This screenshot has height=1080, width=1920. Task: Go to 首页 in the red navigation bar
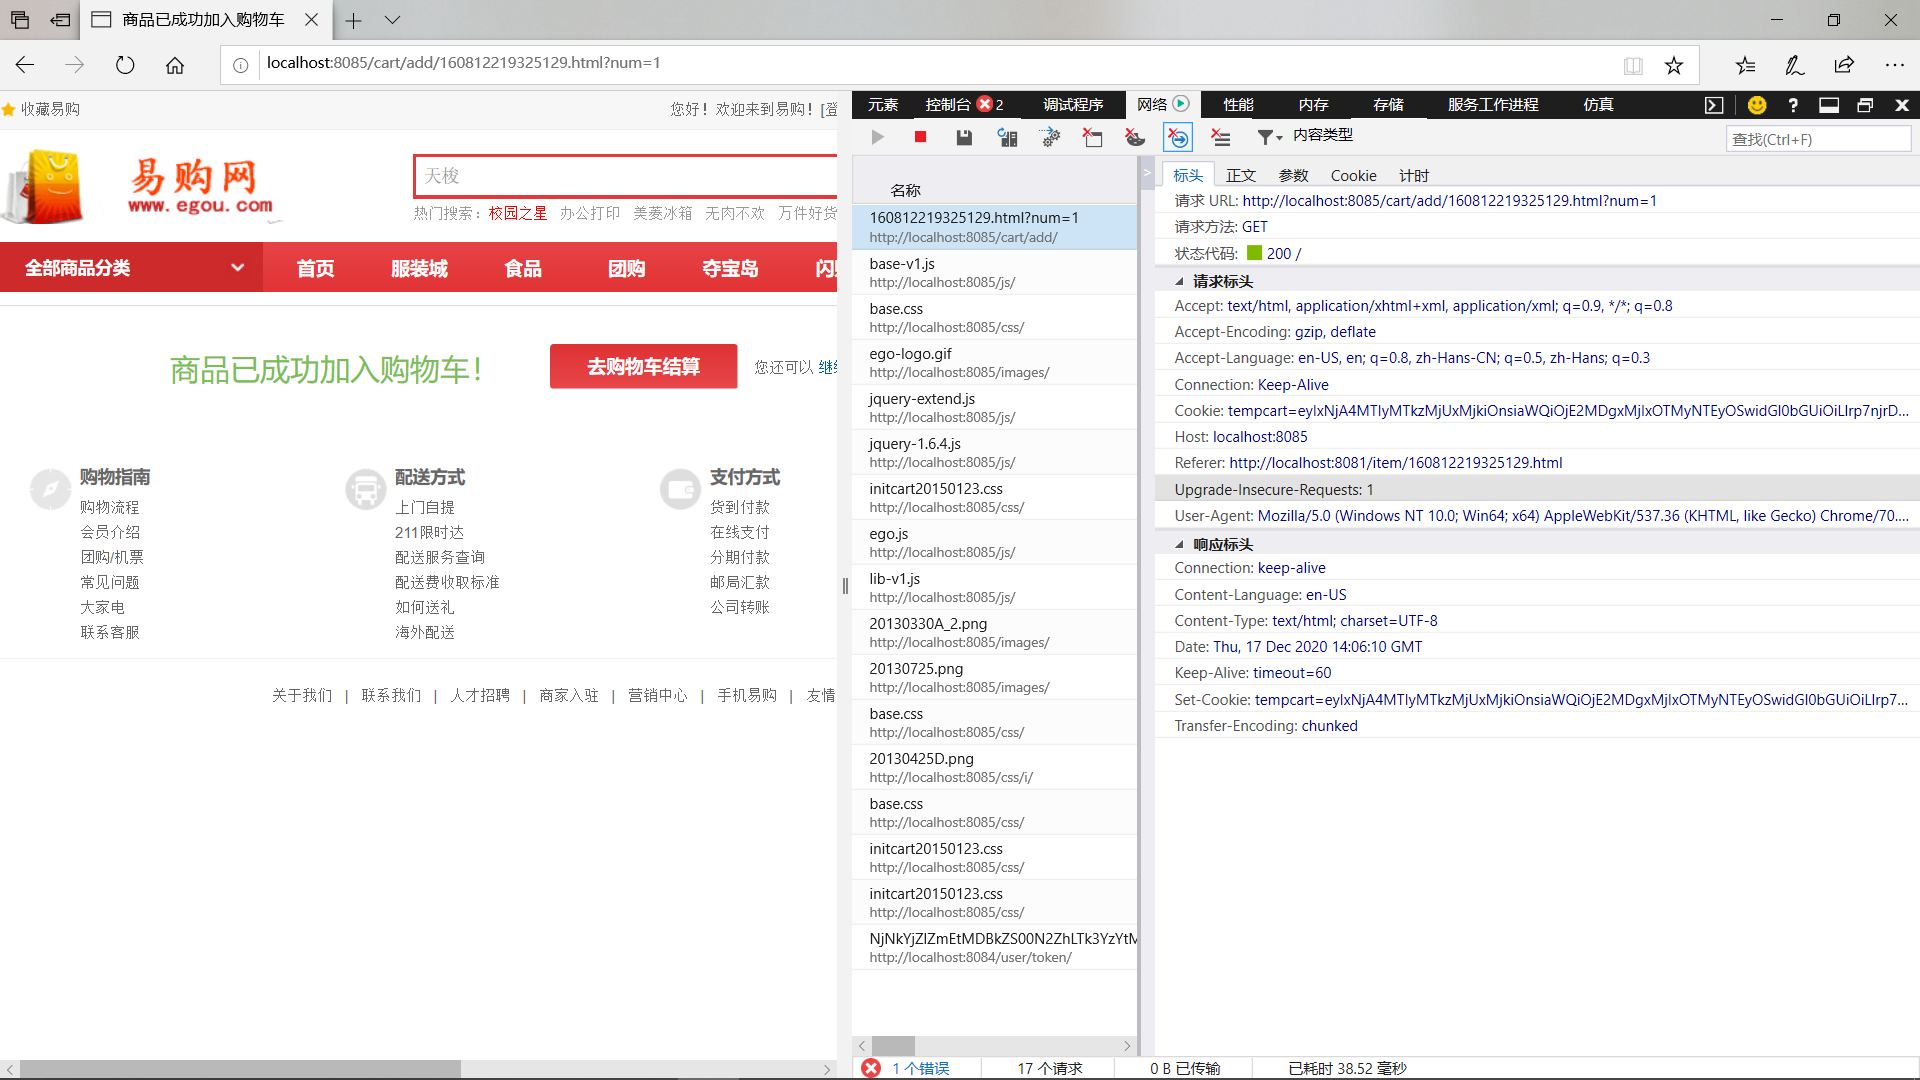pos(315,268)
